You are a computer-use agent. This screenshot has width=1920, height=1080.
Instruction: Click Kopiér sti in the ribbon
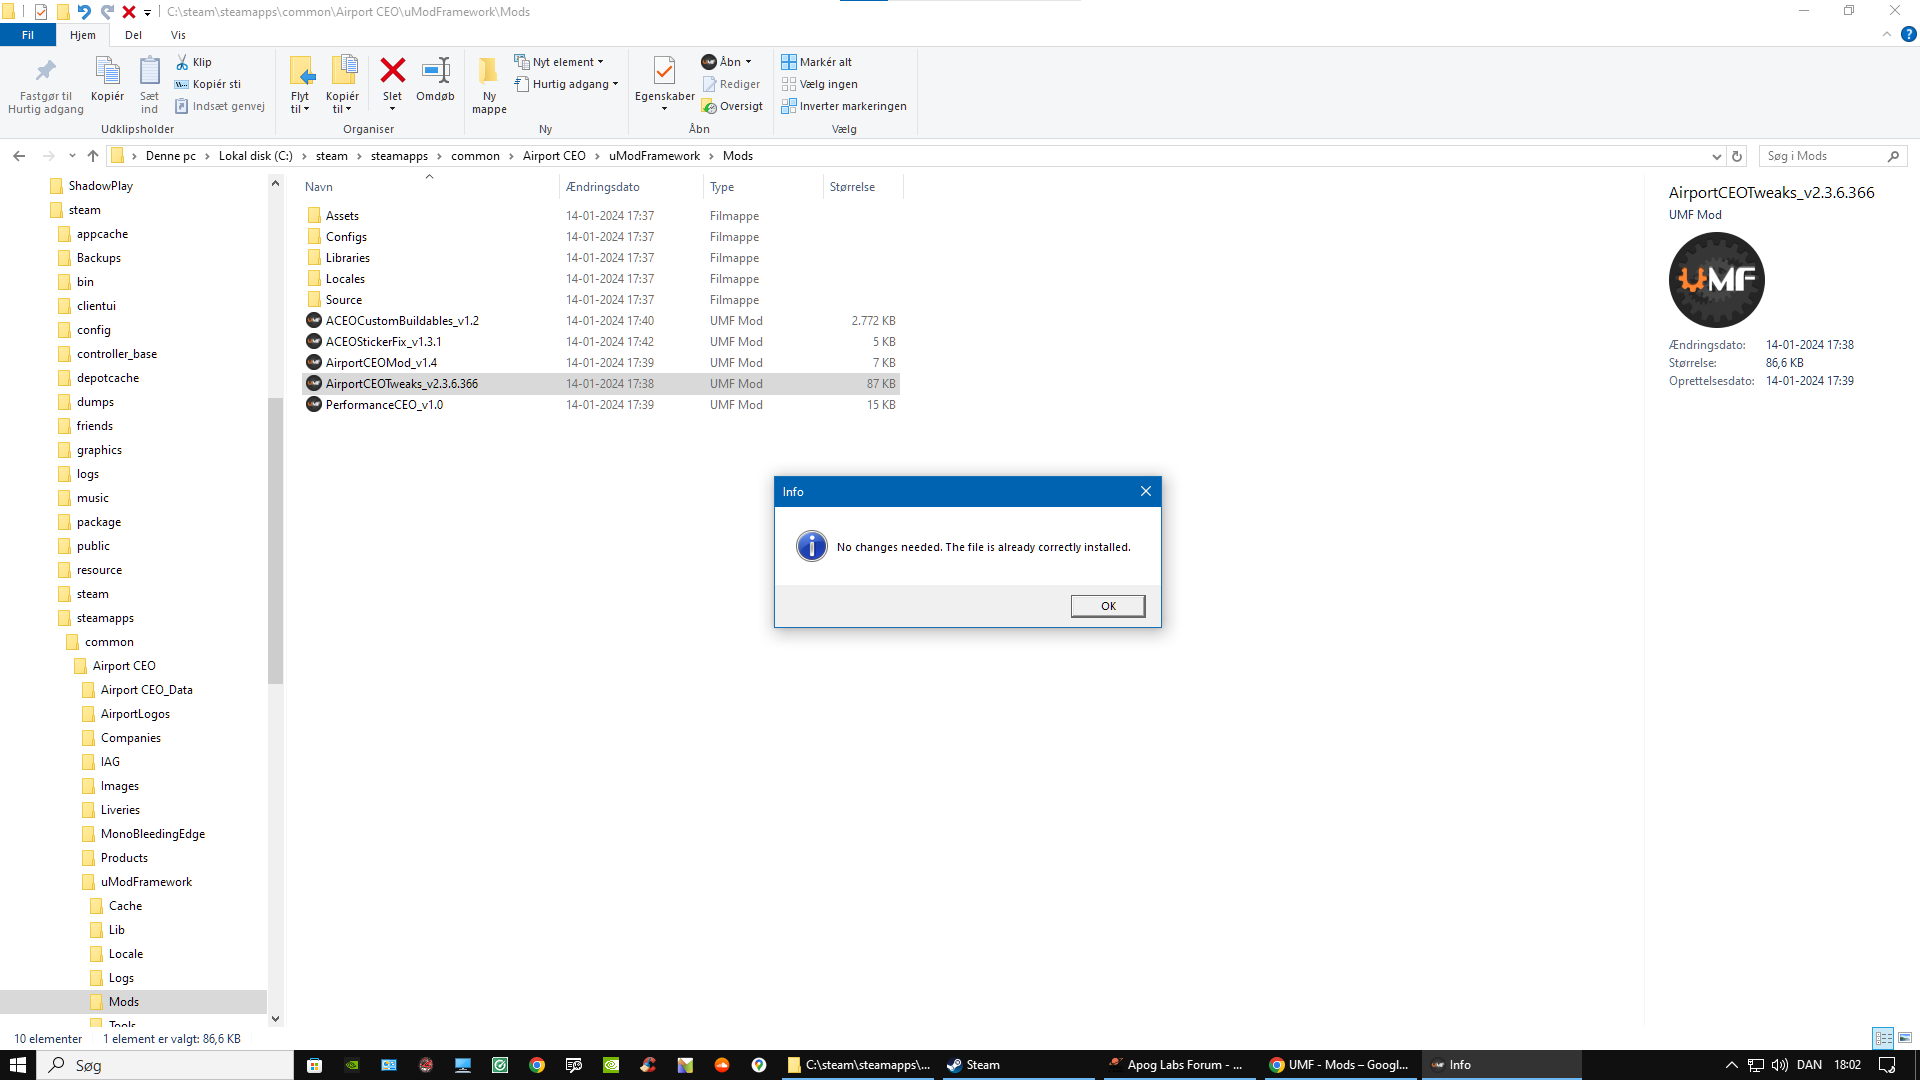[208, 84]
